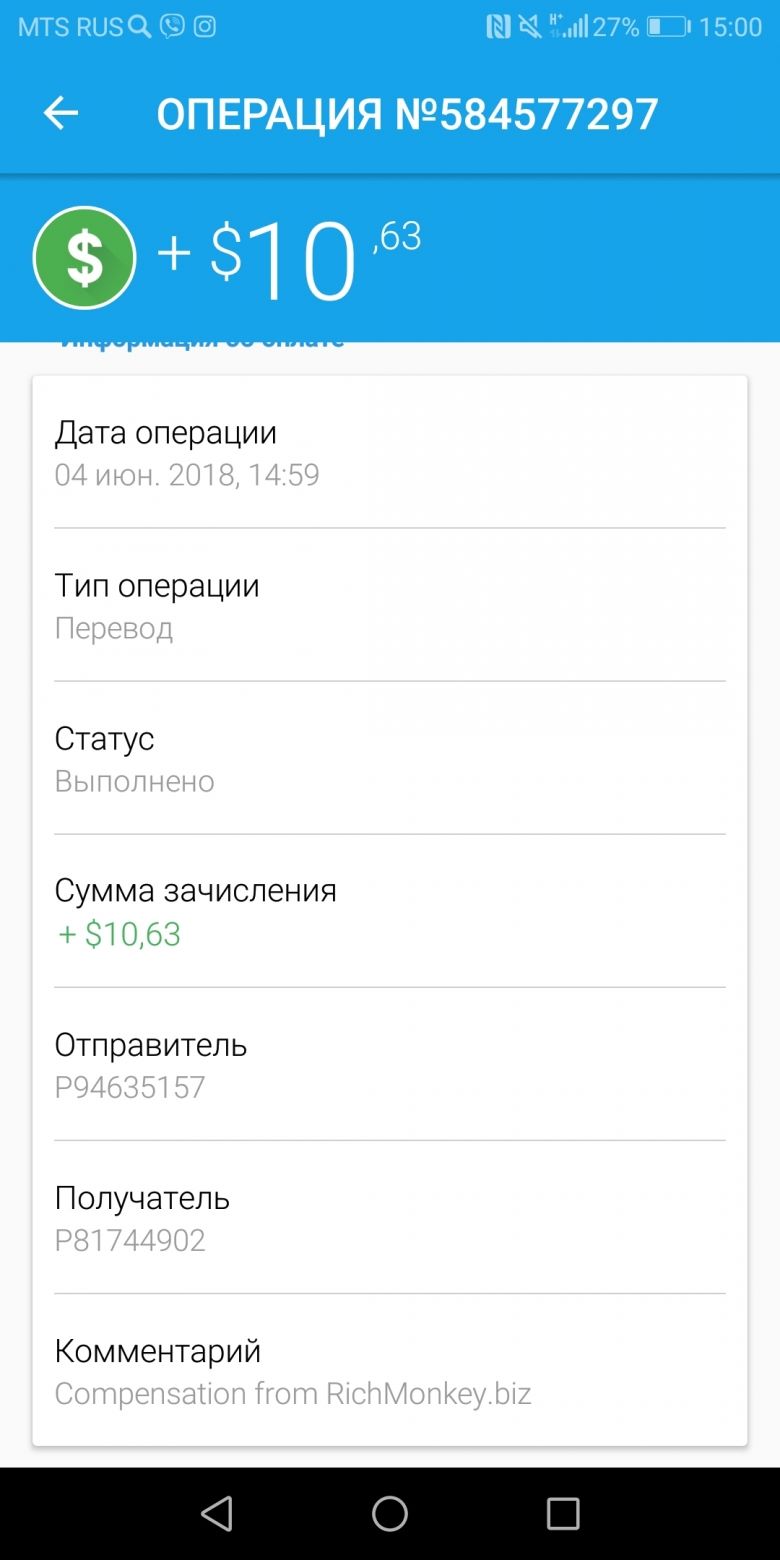This screenshot has height=1560, width=780.
Task: Tap the search icon in status bar
Action: pyautogui.click(x=140, y=27)
